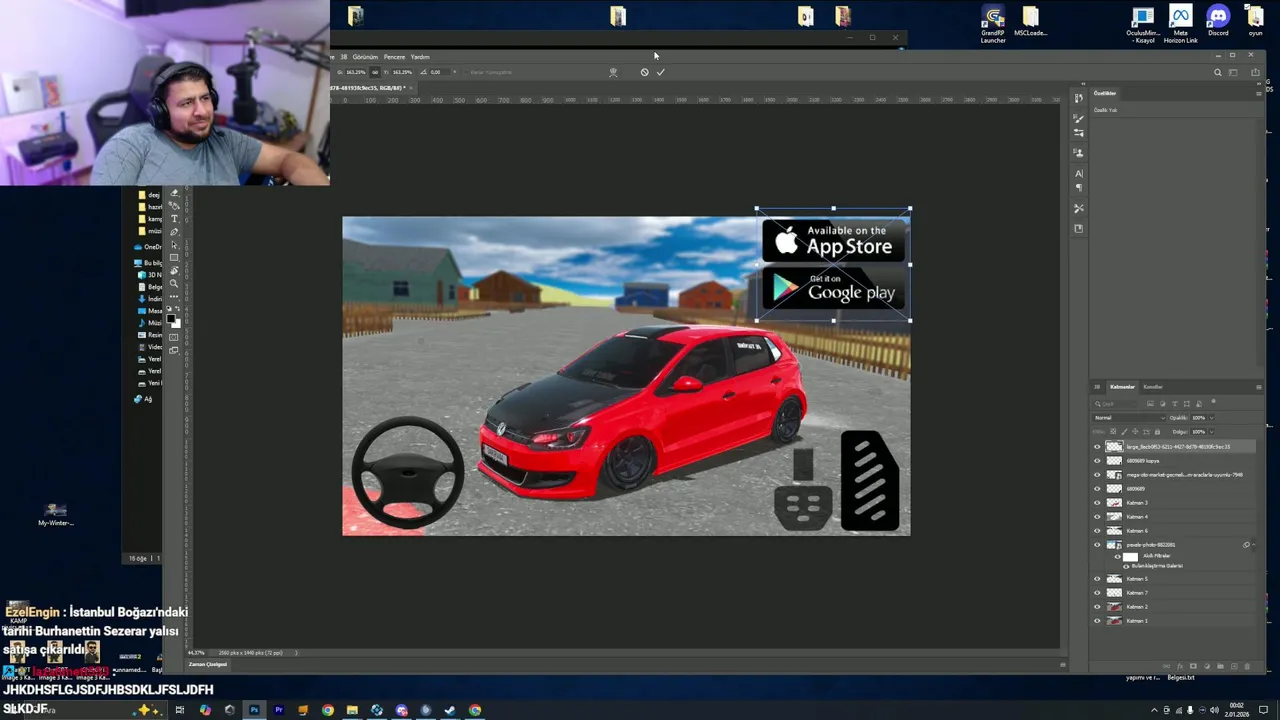The height and width of the screenshot is (720, 1280).
Task: Click the default colors icon
Action: point(169,308)
